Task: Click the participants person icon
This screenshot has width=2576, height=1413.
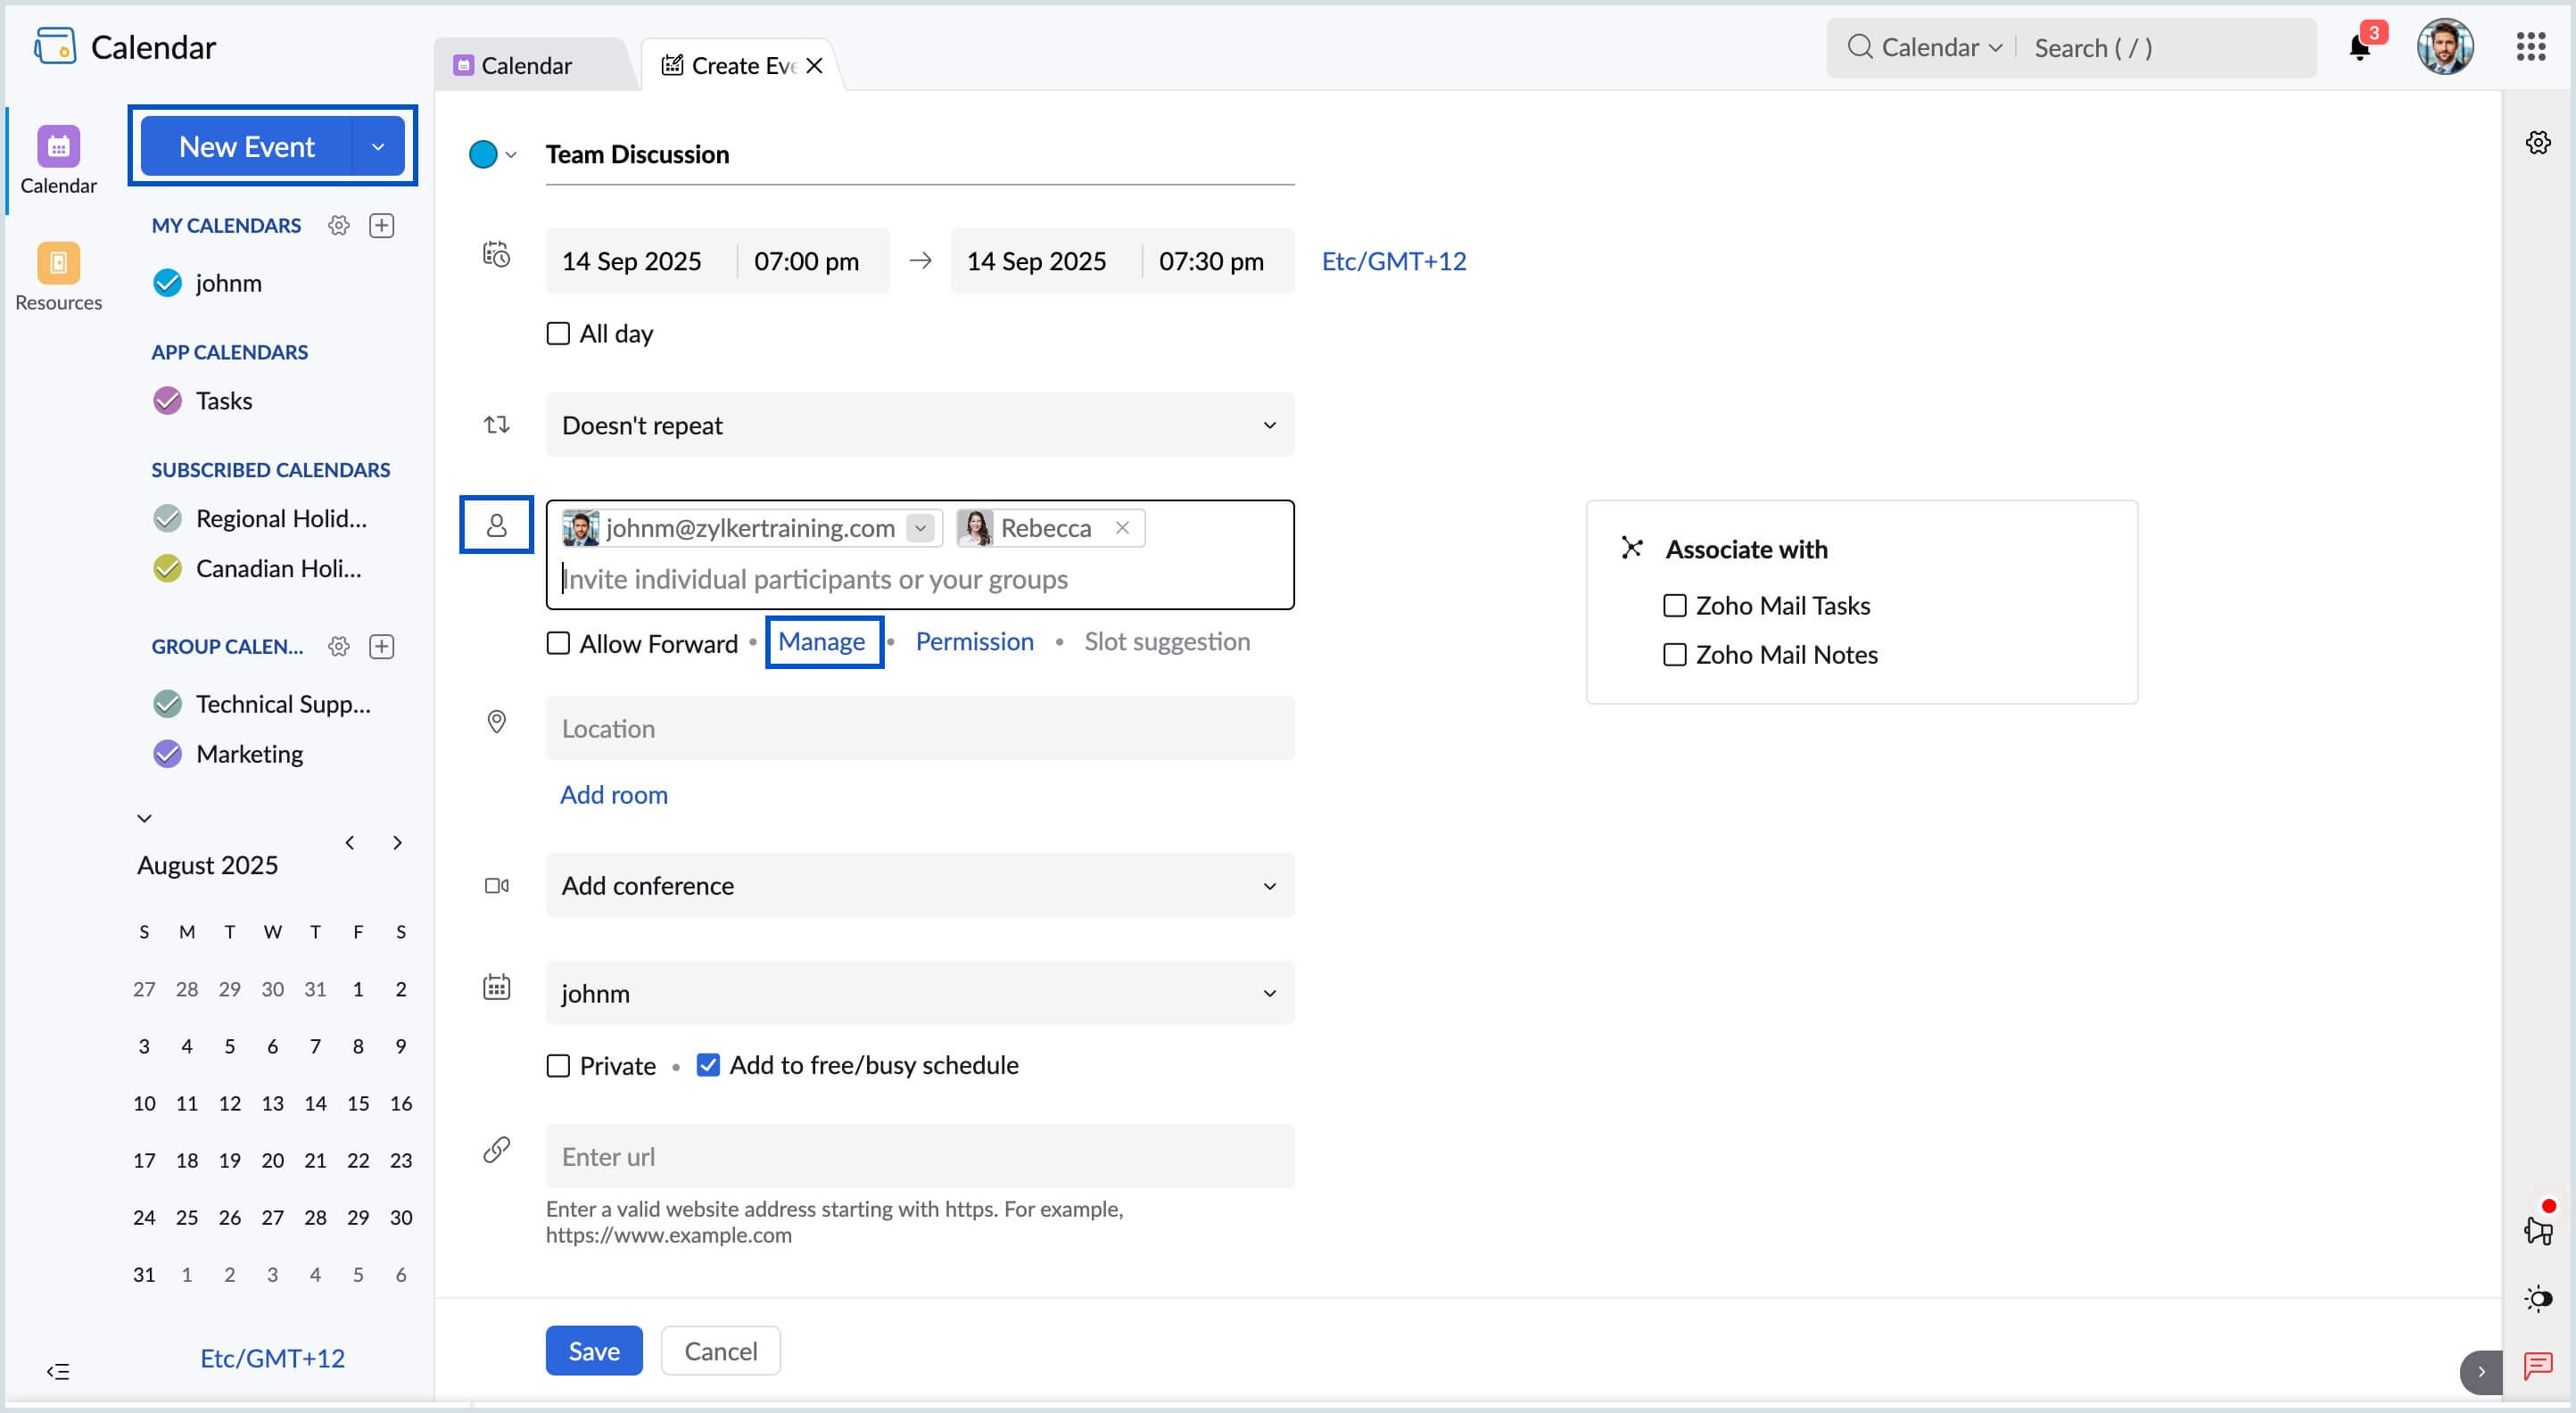Action: [496, 525]
